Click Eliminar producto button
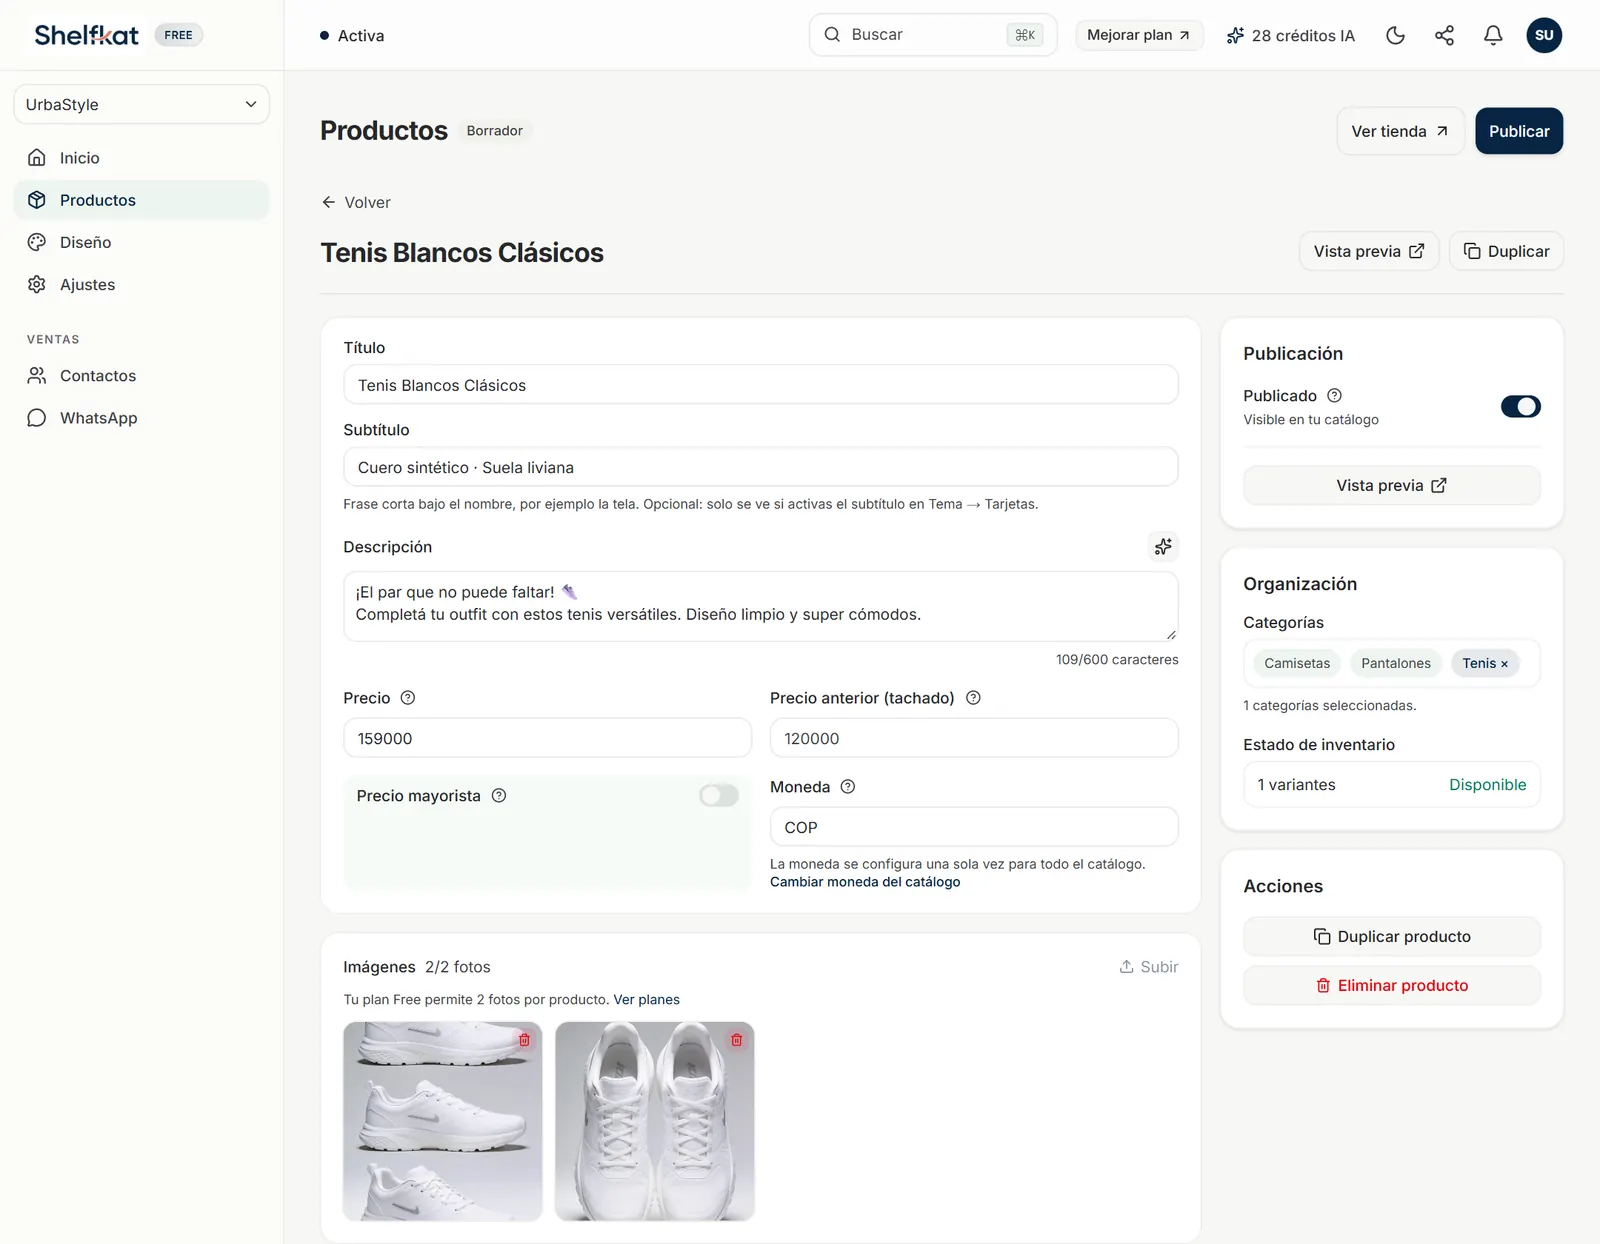Viewport: 1600px width, 1244px height. point(1392,985)
